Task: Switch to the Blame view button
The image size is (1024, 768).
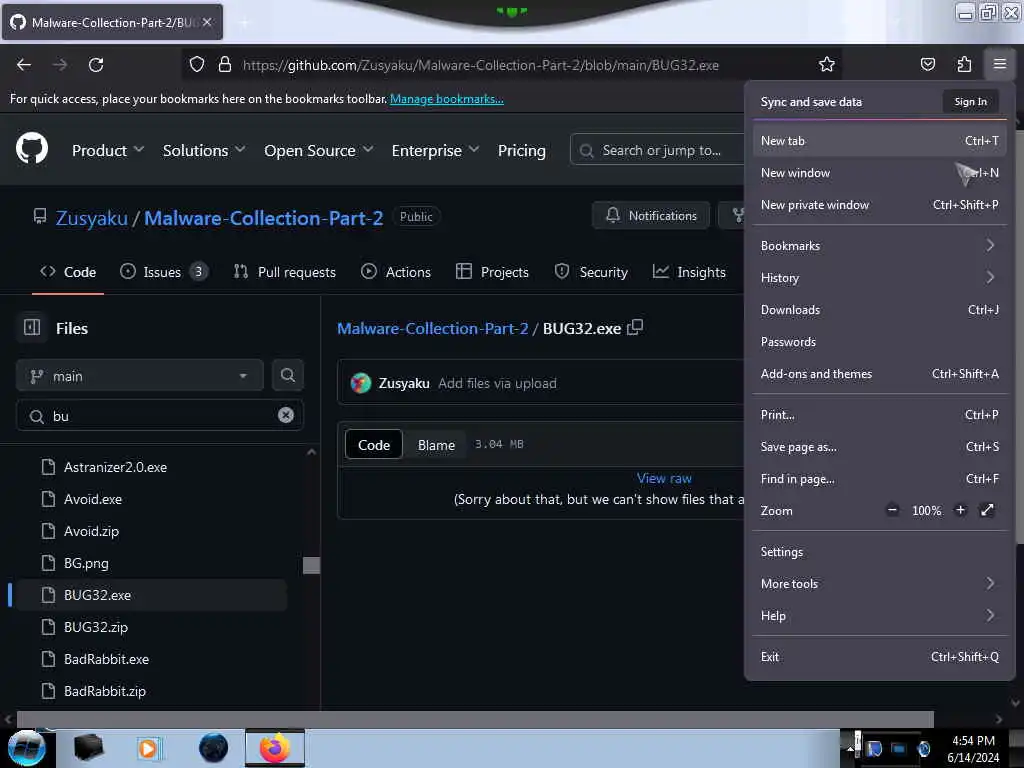Action: 436,445
